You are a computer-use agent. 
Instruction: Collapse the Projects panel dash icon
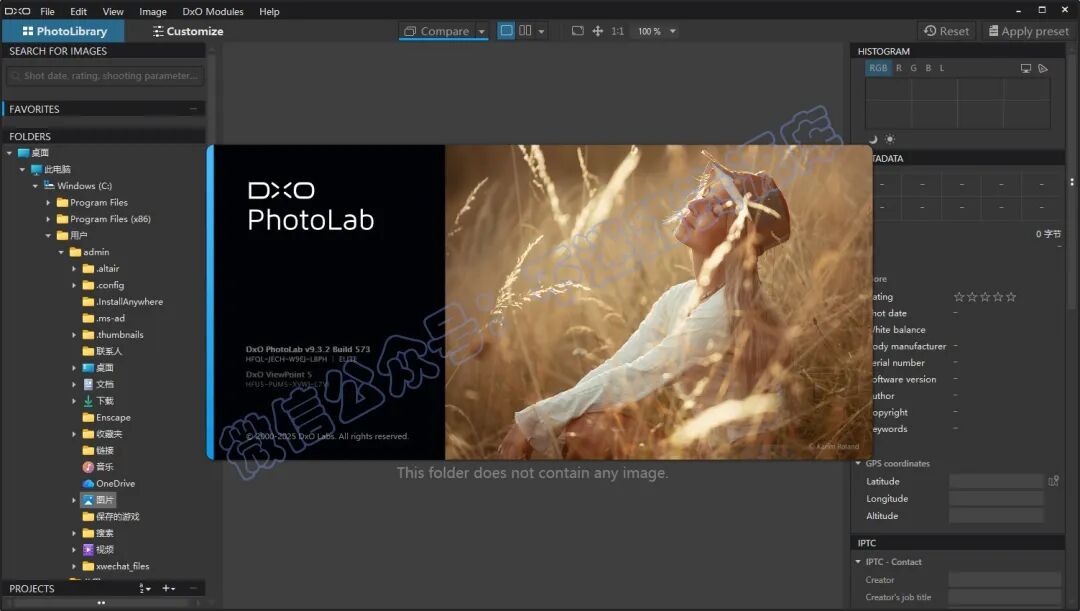point(194,588)
